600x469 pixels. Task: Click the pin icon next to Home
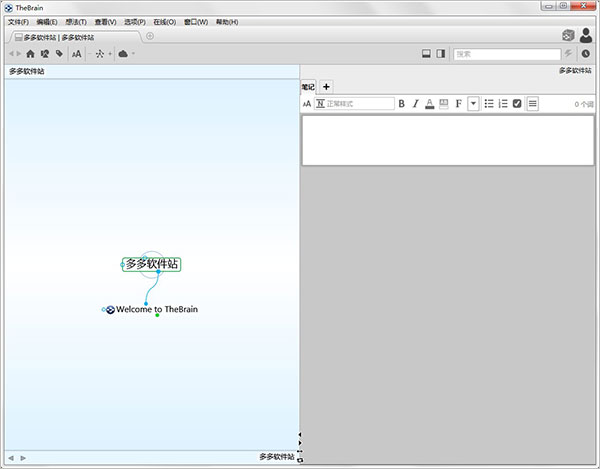pos(45,54)
